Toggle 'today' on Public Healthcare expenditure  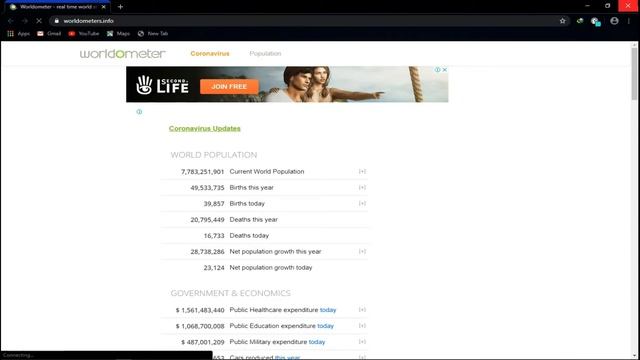click(x=328, y=310)
